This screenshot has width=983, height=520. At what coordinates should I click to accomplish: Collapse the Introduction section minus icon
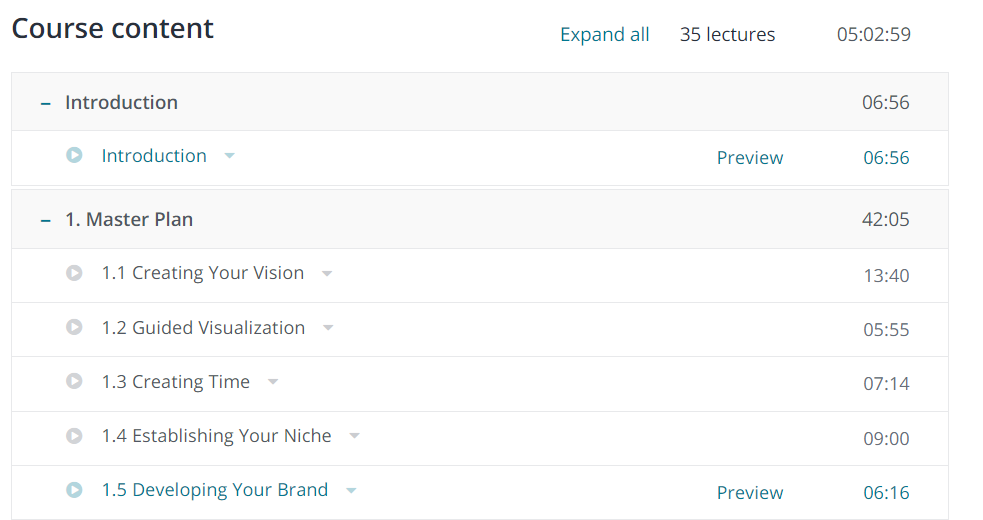45,103
